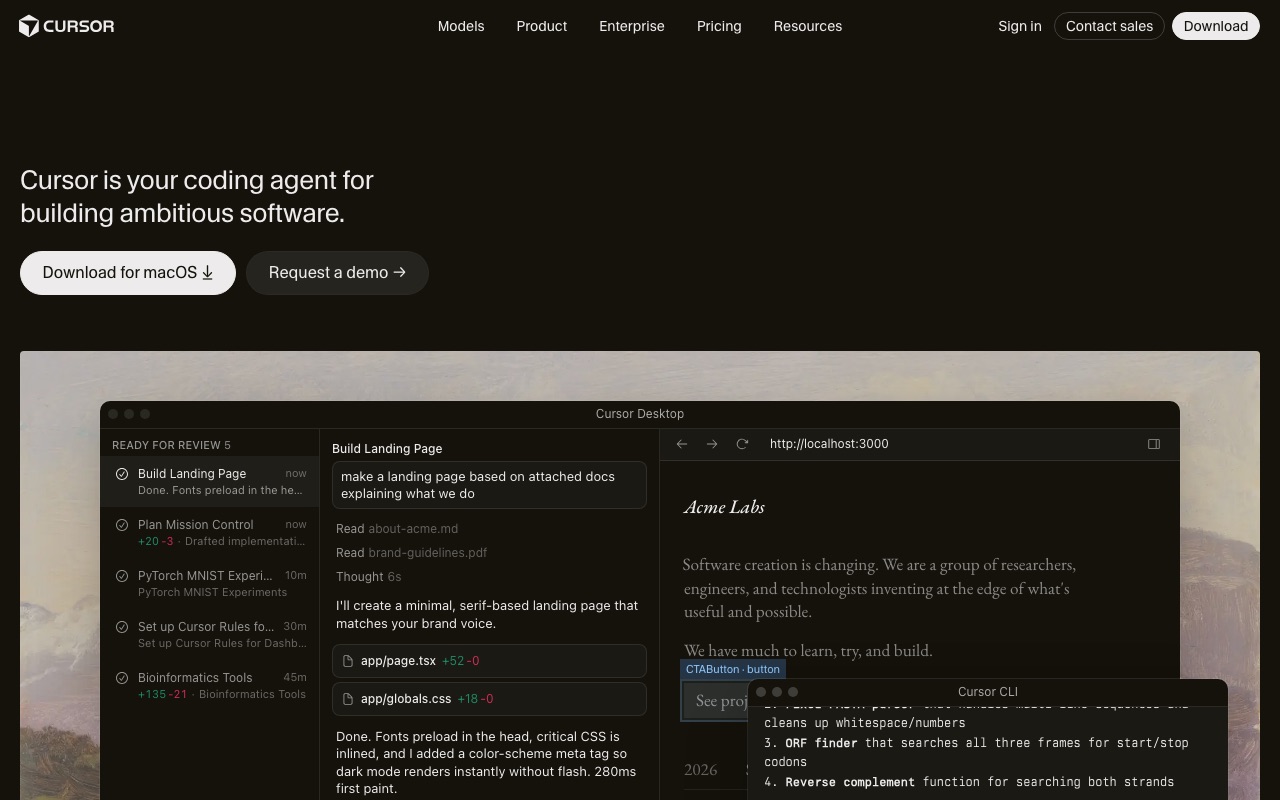The height and width of the screenshot is (800, 1280).
Task: Click the check icon beside Bioinformatics Tools
Action: [x=122, y=678]
